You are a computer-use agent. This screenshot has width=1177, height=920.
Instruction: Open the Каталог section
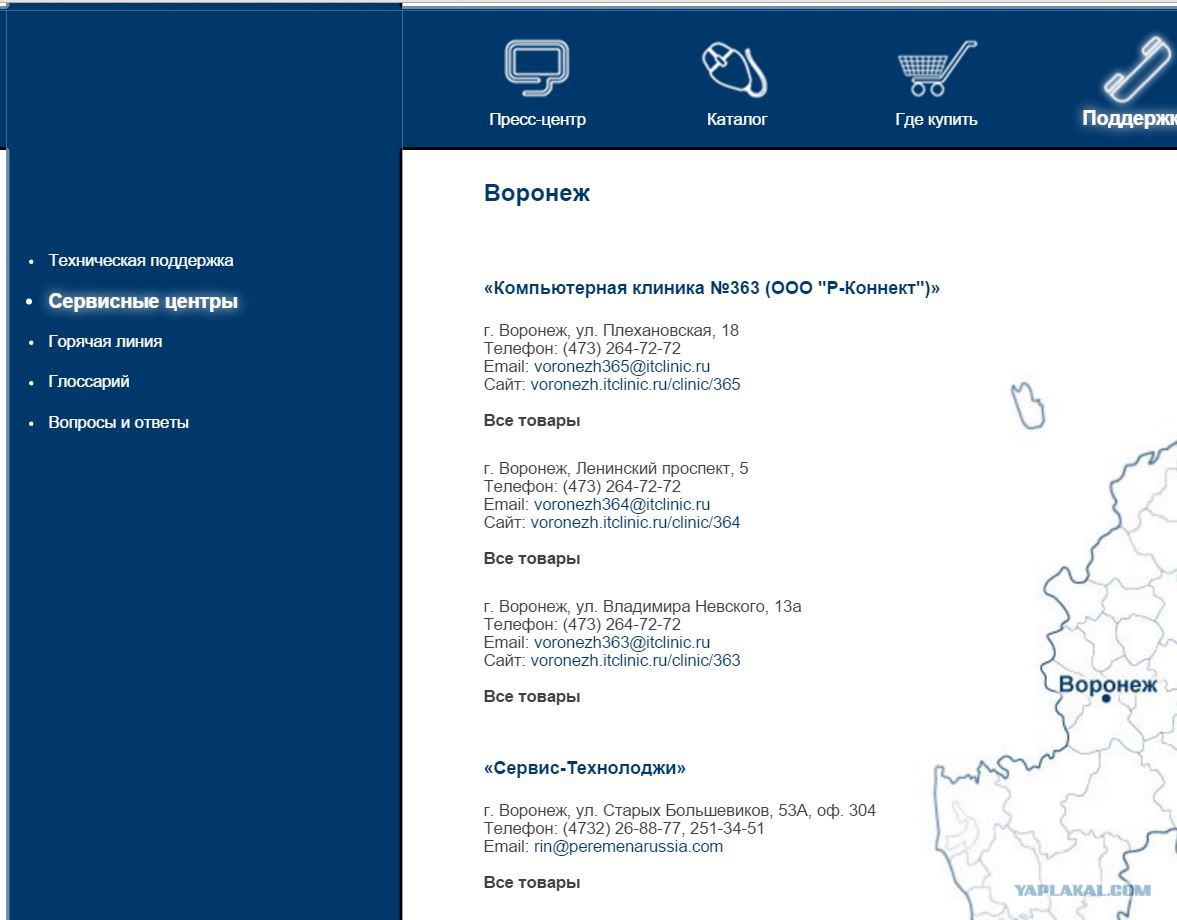(x=736, y=119)
